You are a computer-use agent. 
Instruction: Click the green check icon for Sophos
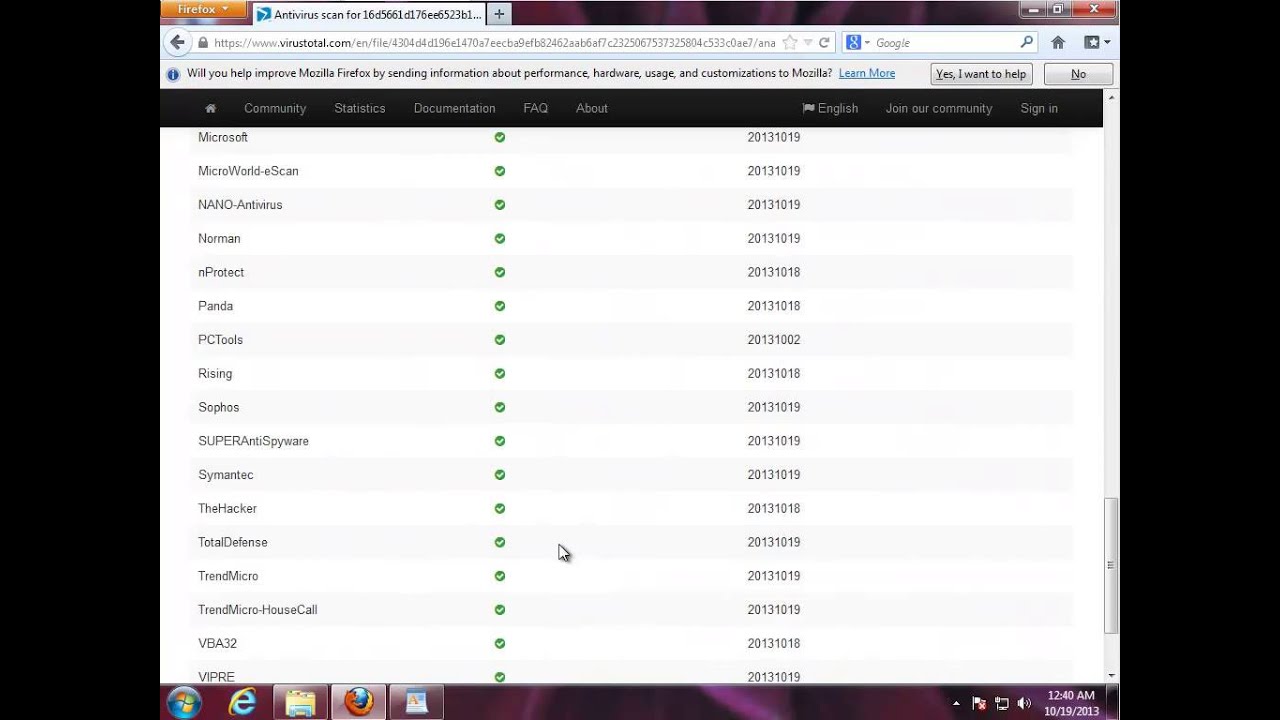point(500,407)
